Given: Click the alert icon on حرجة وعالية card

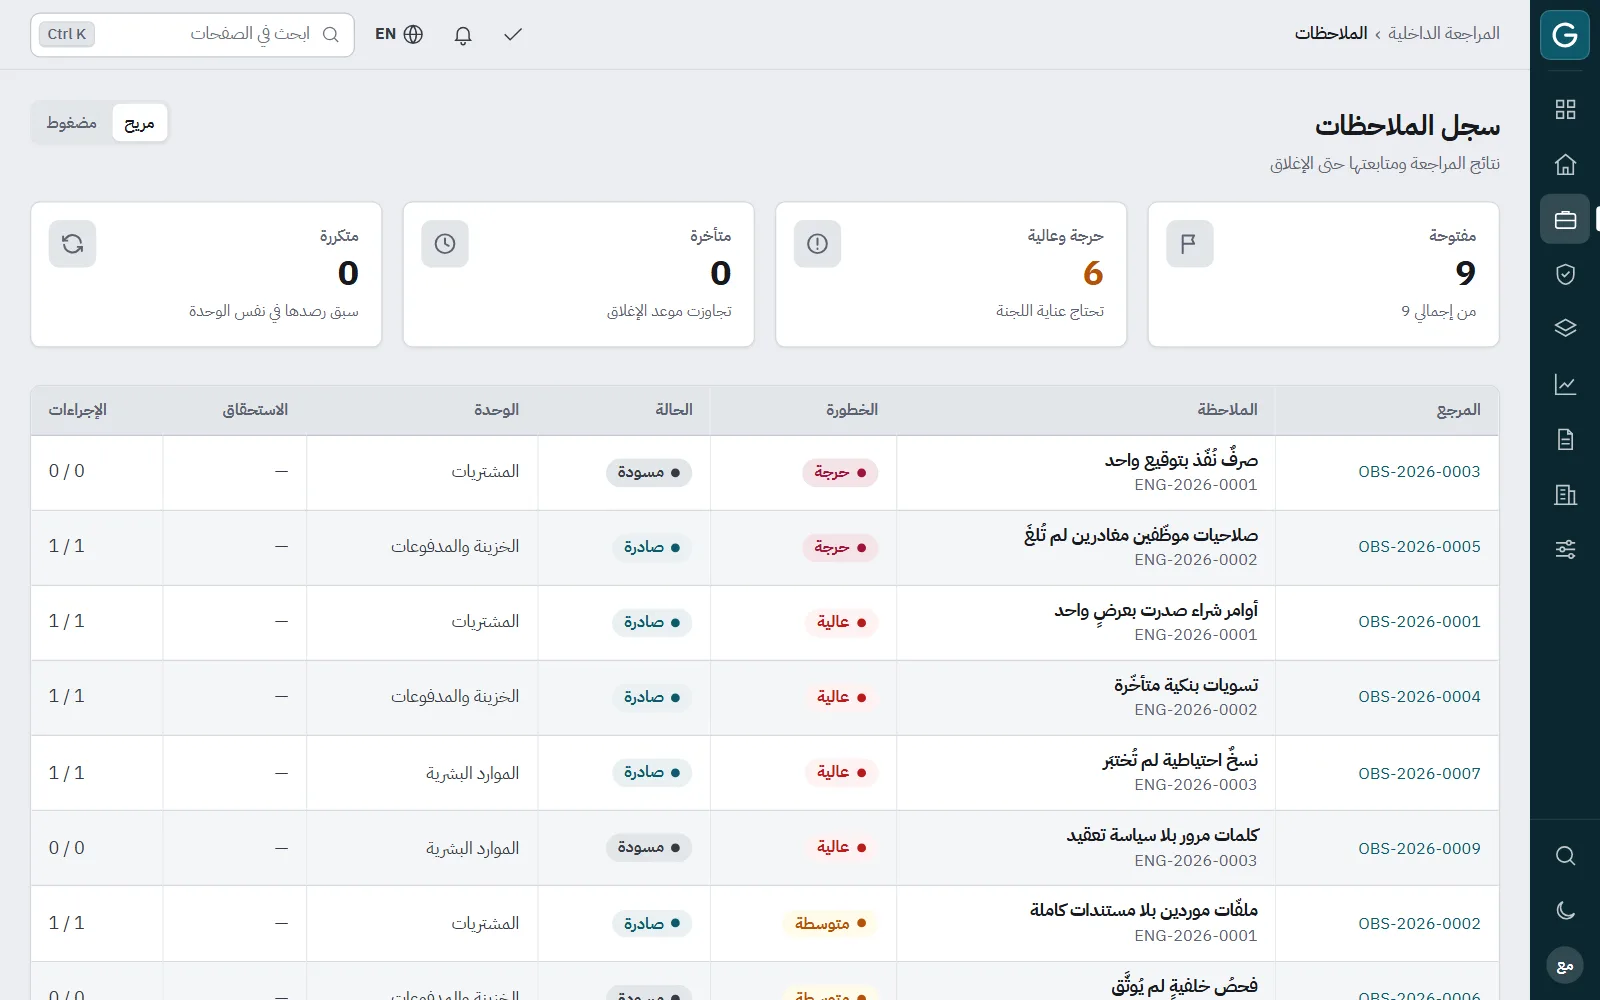Looking at the screenshot, I should point(817,244).
